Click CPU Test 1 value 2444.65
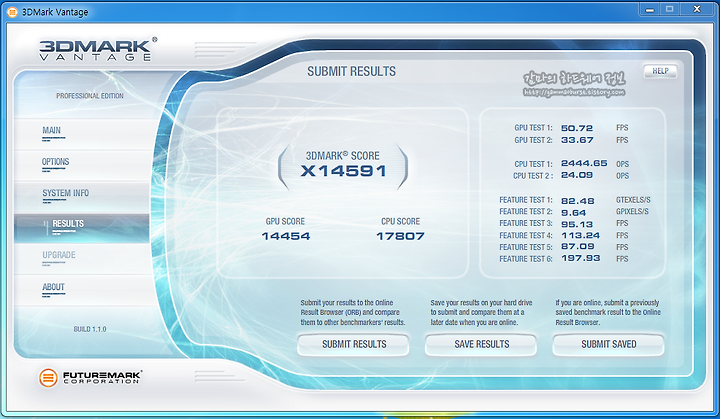This screenshot has width=720, height=419. tap(584, 164)
